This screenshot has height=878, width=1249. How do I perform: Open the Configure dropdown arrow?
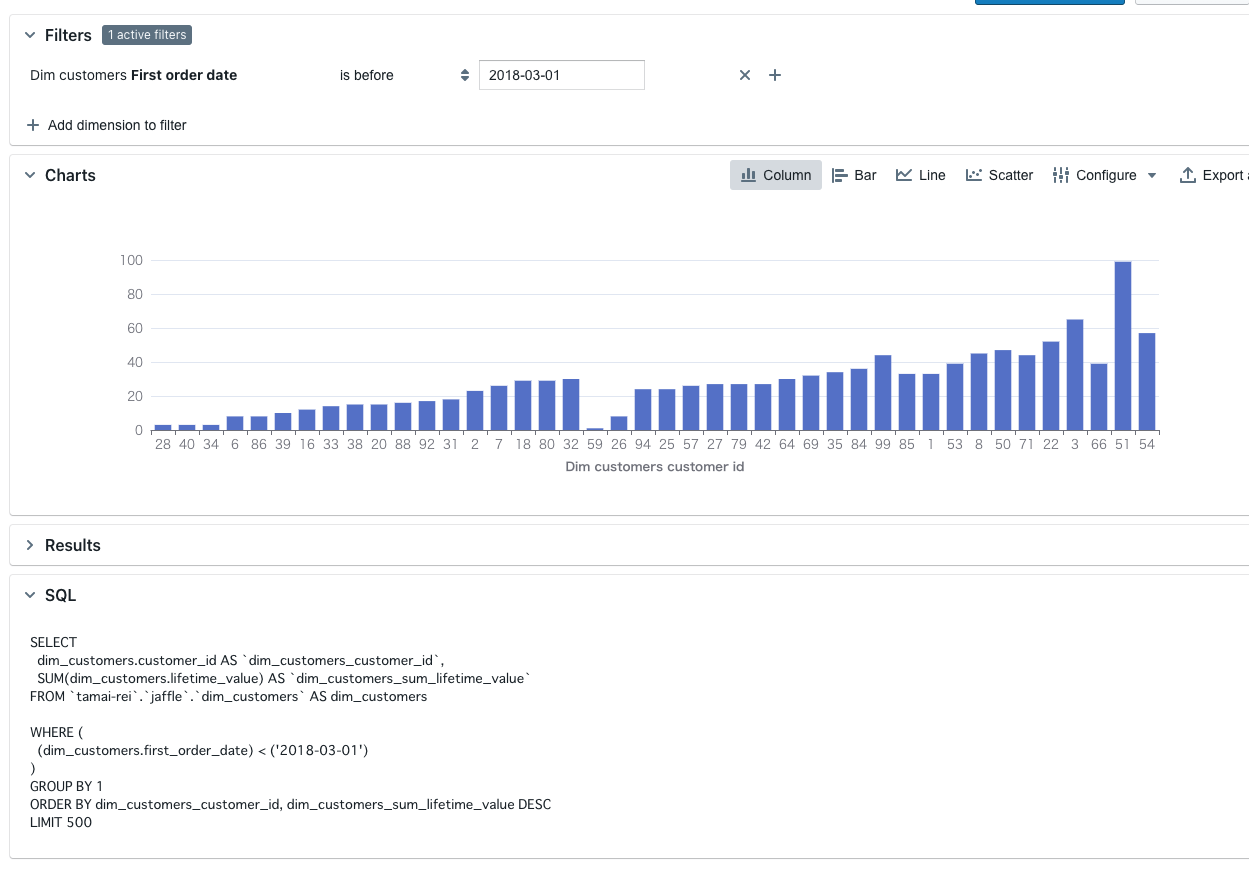1151,175
